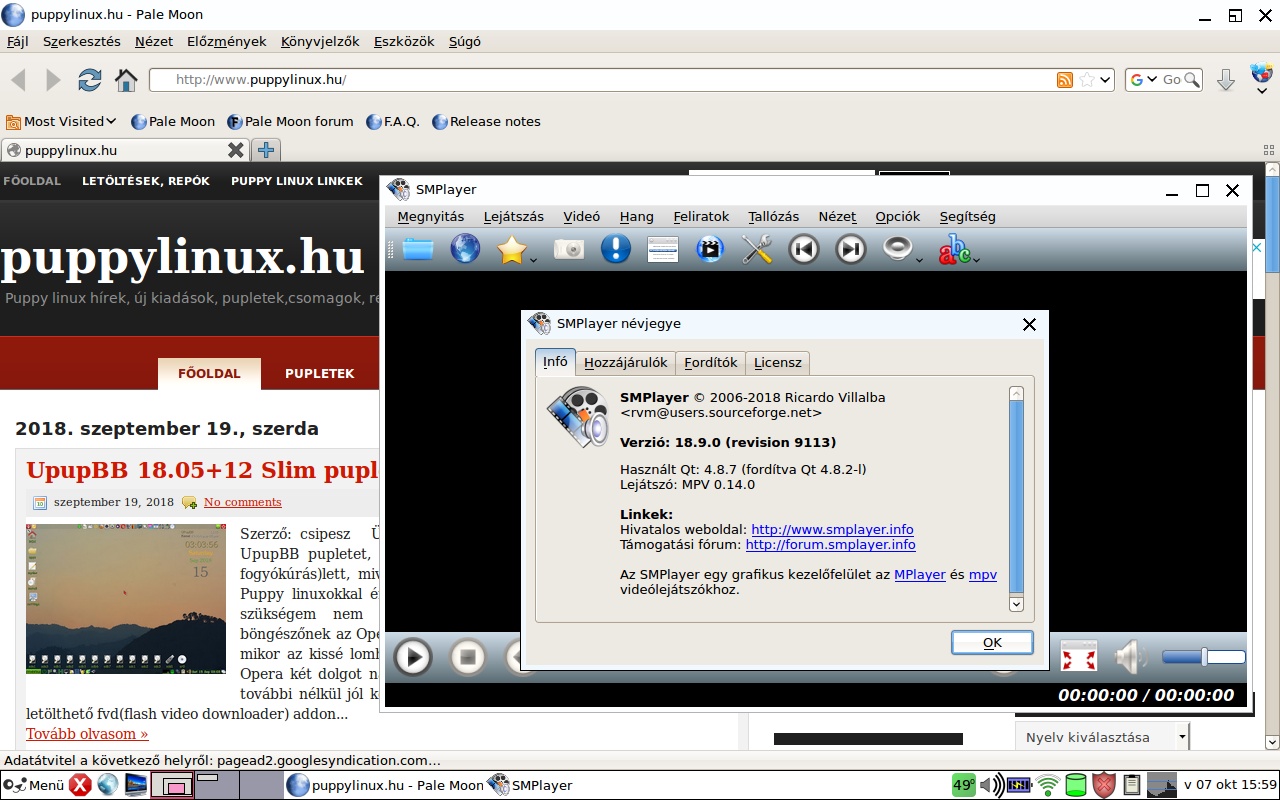
Task: Open the Segítség menu in SMPlayer
Action: [968, 216]
